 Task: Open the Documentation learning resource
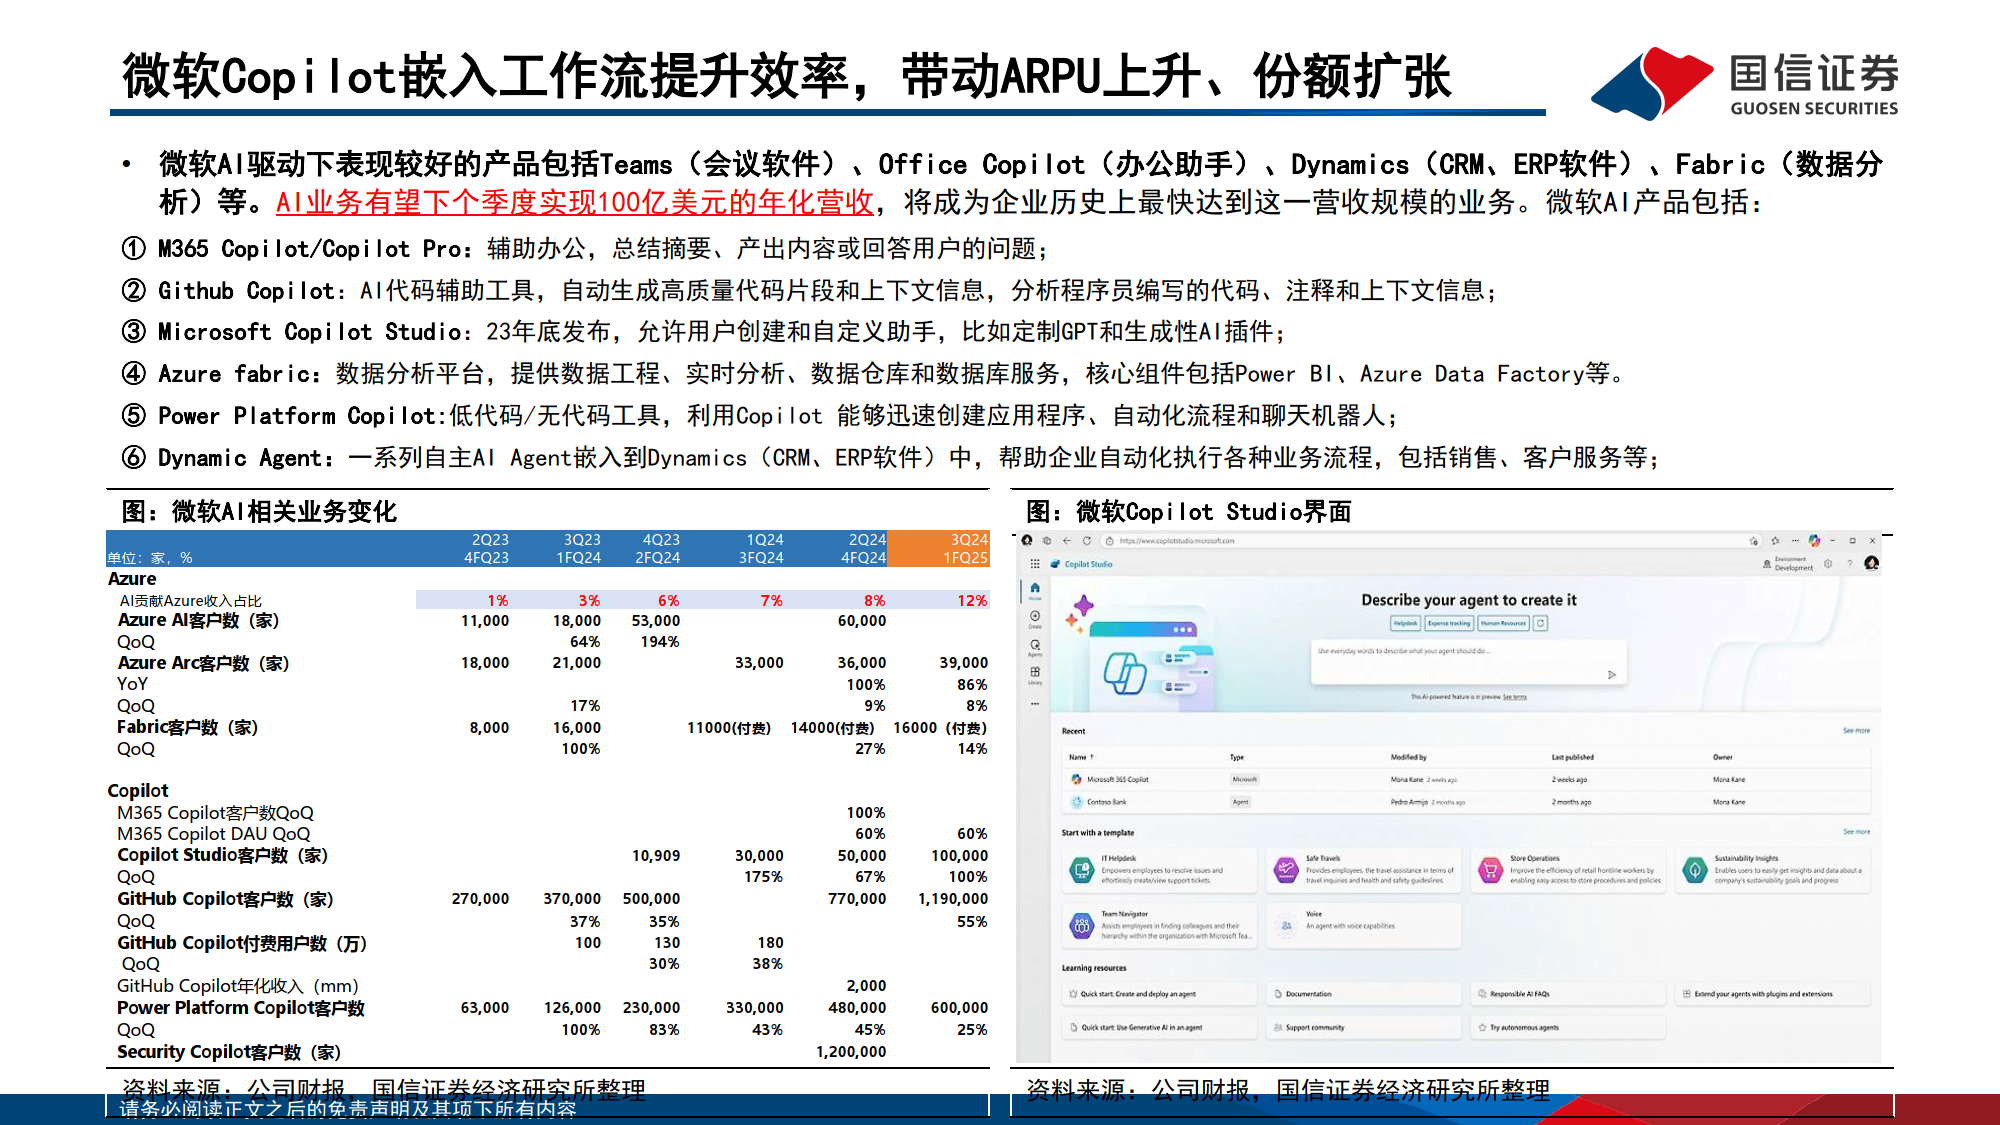pos(1364,994)
